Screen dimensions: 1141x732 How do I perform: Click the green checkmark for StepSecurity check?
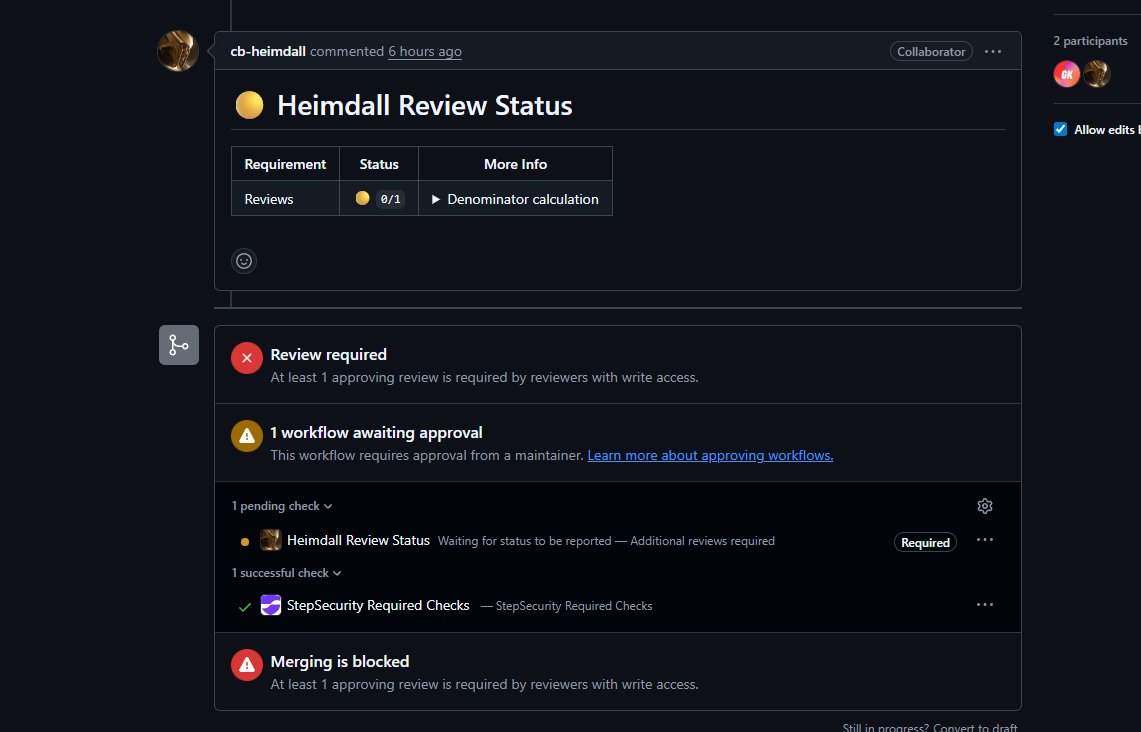245,606
